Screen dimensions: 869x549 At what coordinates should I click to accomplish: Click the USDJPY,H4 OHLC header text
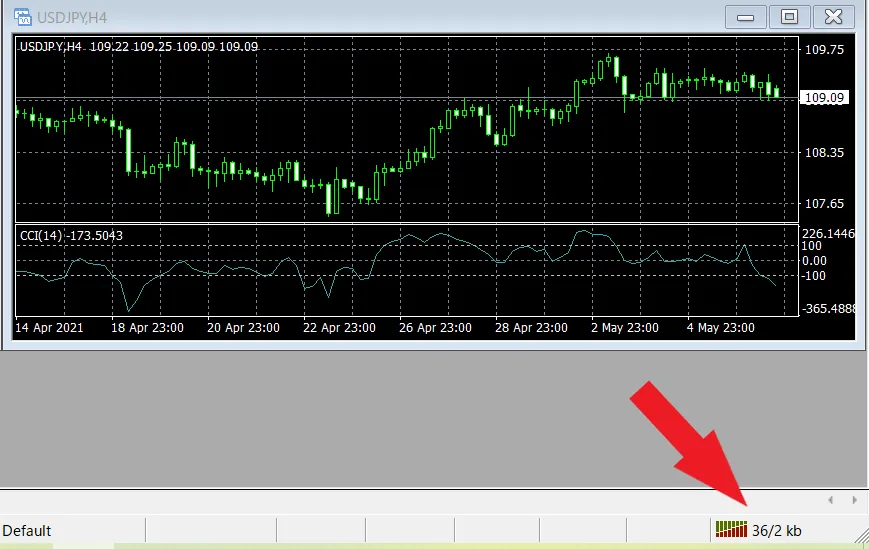pyautogui.click(x=138, y=46)
